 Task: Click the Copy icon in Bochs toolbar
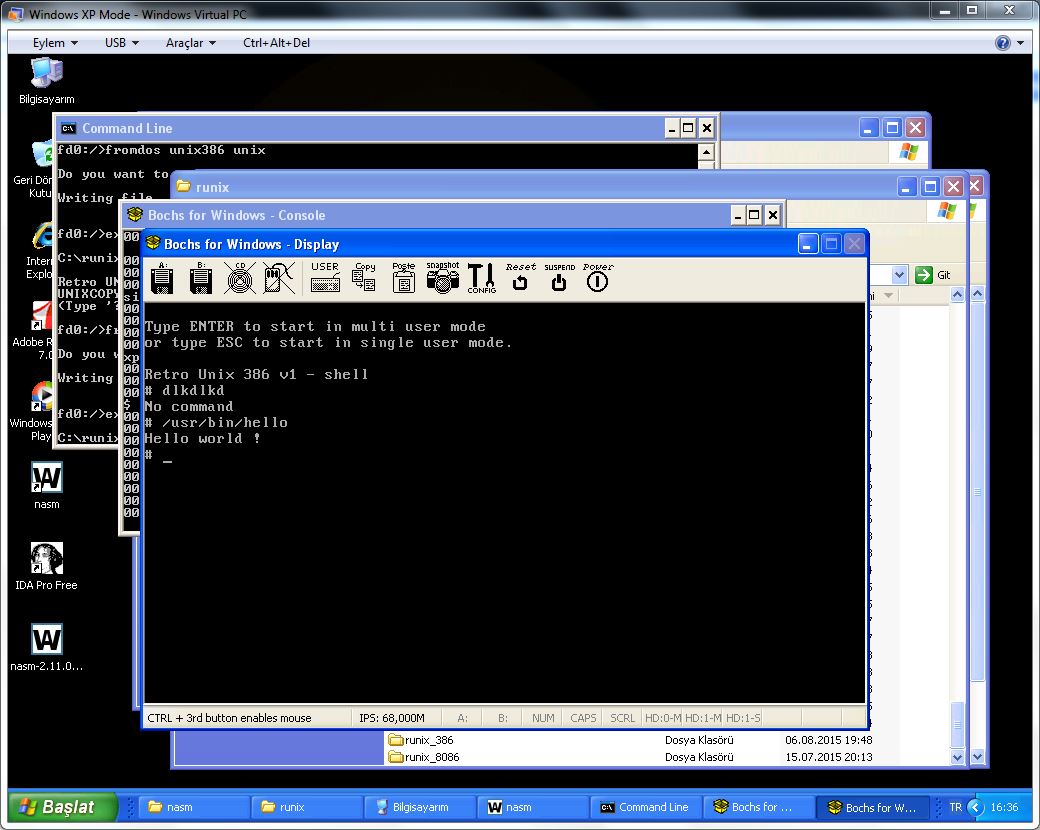364,277
